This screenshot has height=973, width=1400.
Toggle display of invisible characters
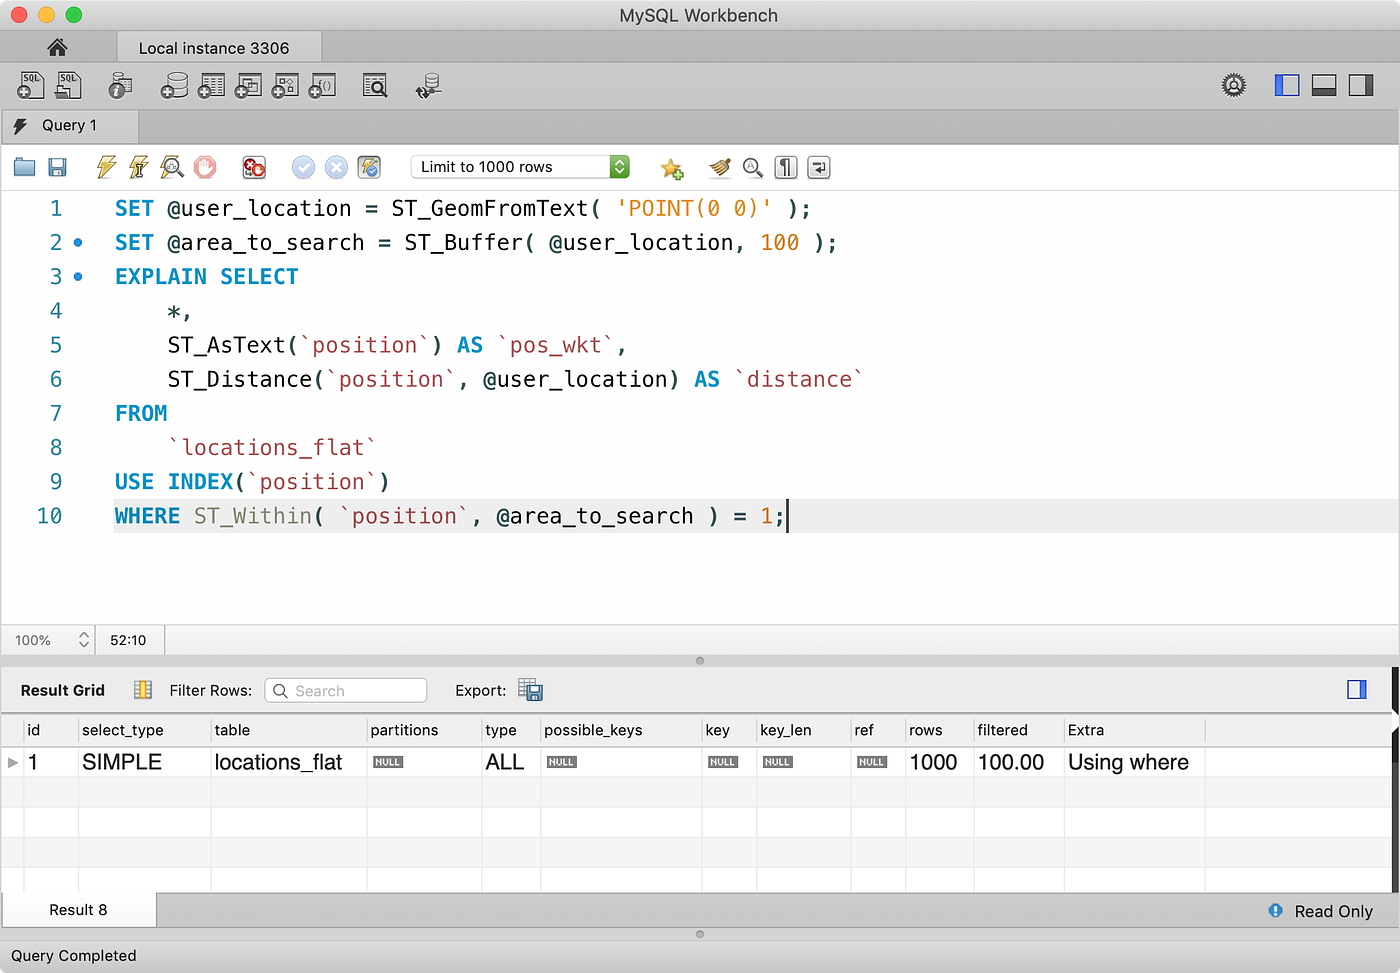coord(786,167)
